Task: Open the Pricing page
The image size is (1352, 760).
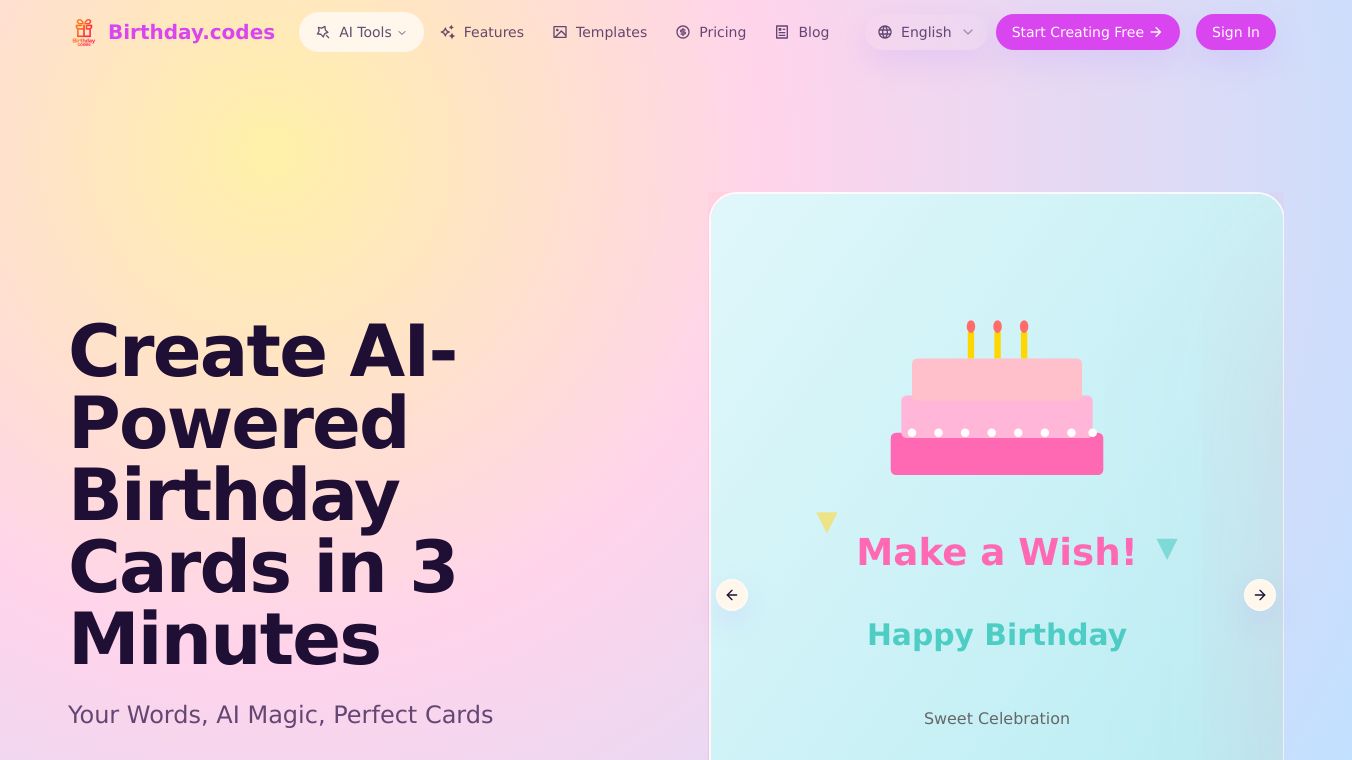Action: [x=711, y=32]
